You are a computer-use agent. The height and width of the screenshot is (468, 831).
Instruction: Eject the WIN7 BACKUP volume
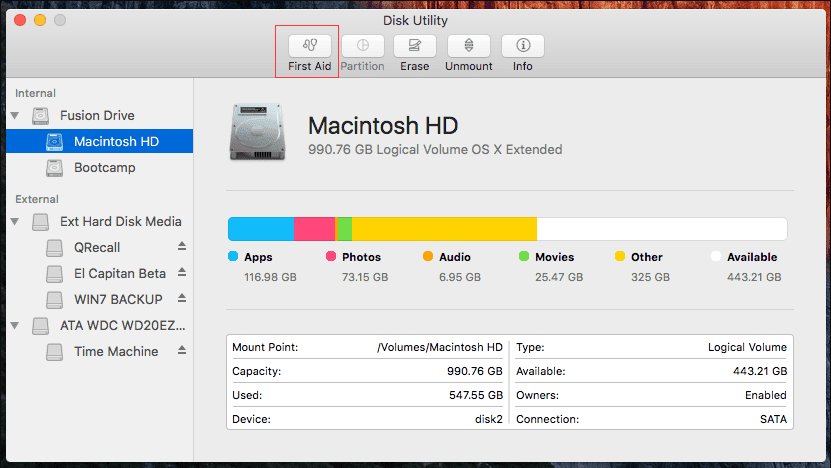(x=182, y=298)
